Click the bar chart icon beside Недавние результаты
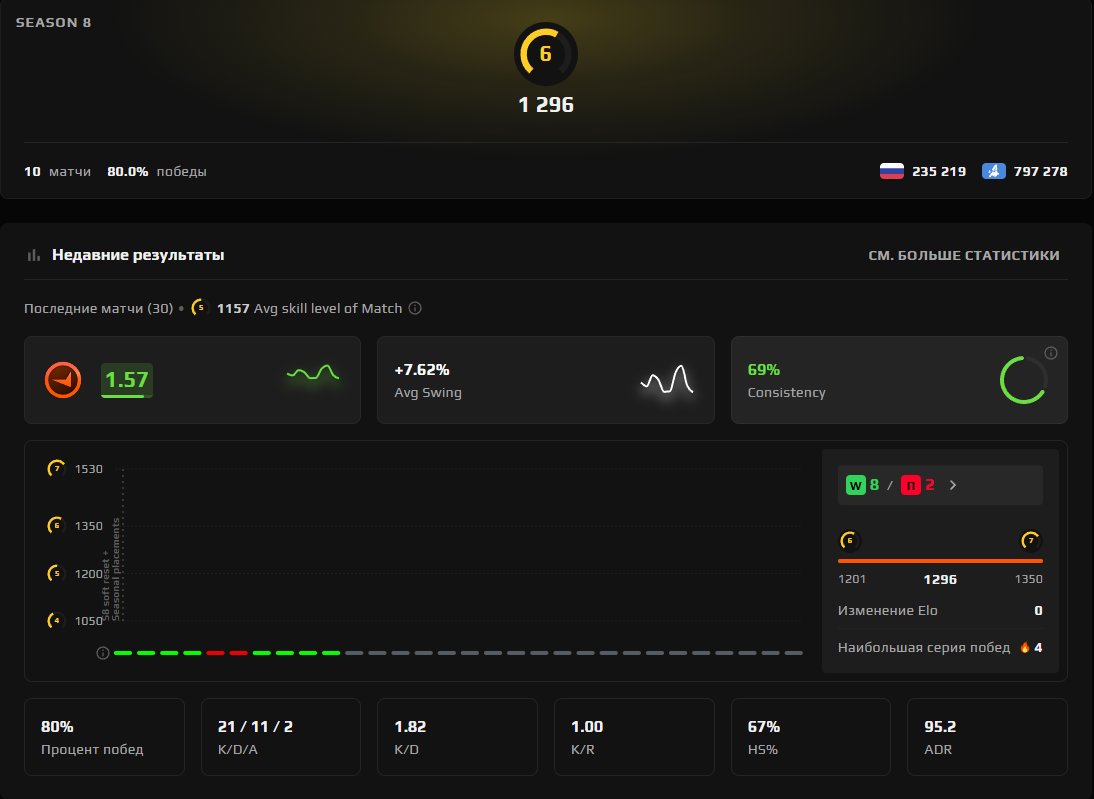Screen dimensions: 1094x799 point(33,255)
